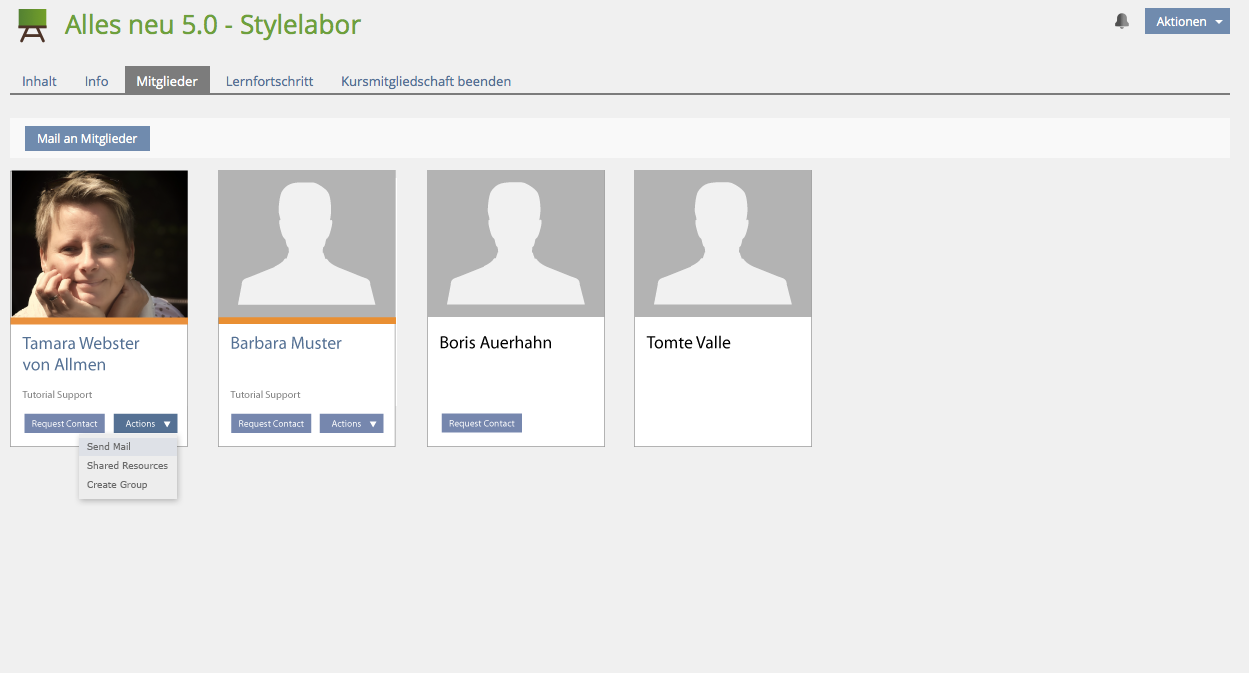Click the course blackboard icon beside the title
This screenshot has height=673, width=1249.
[33, 25]
